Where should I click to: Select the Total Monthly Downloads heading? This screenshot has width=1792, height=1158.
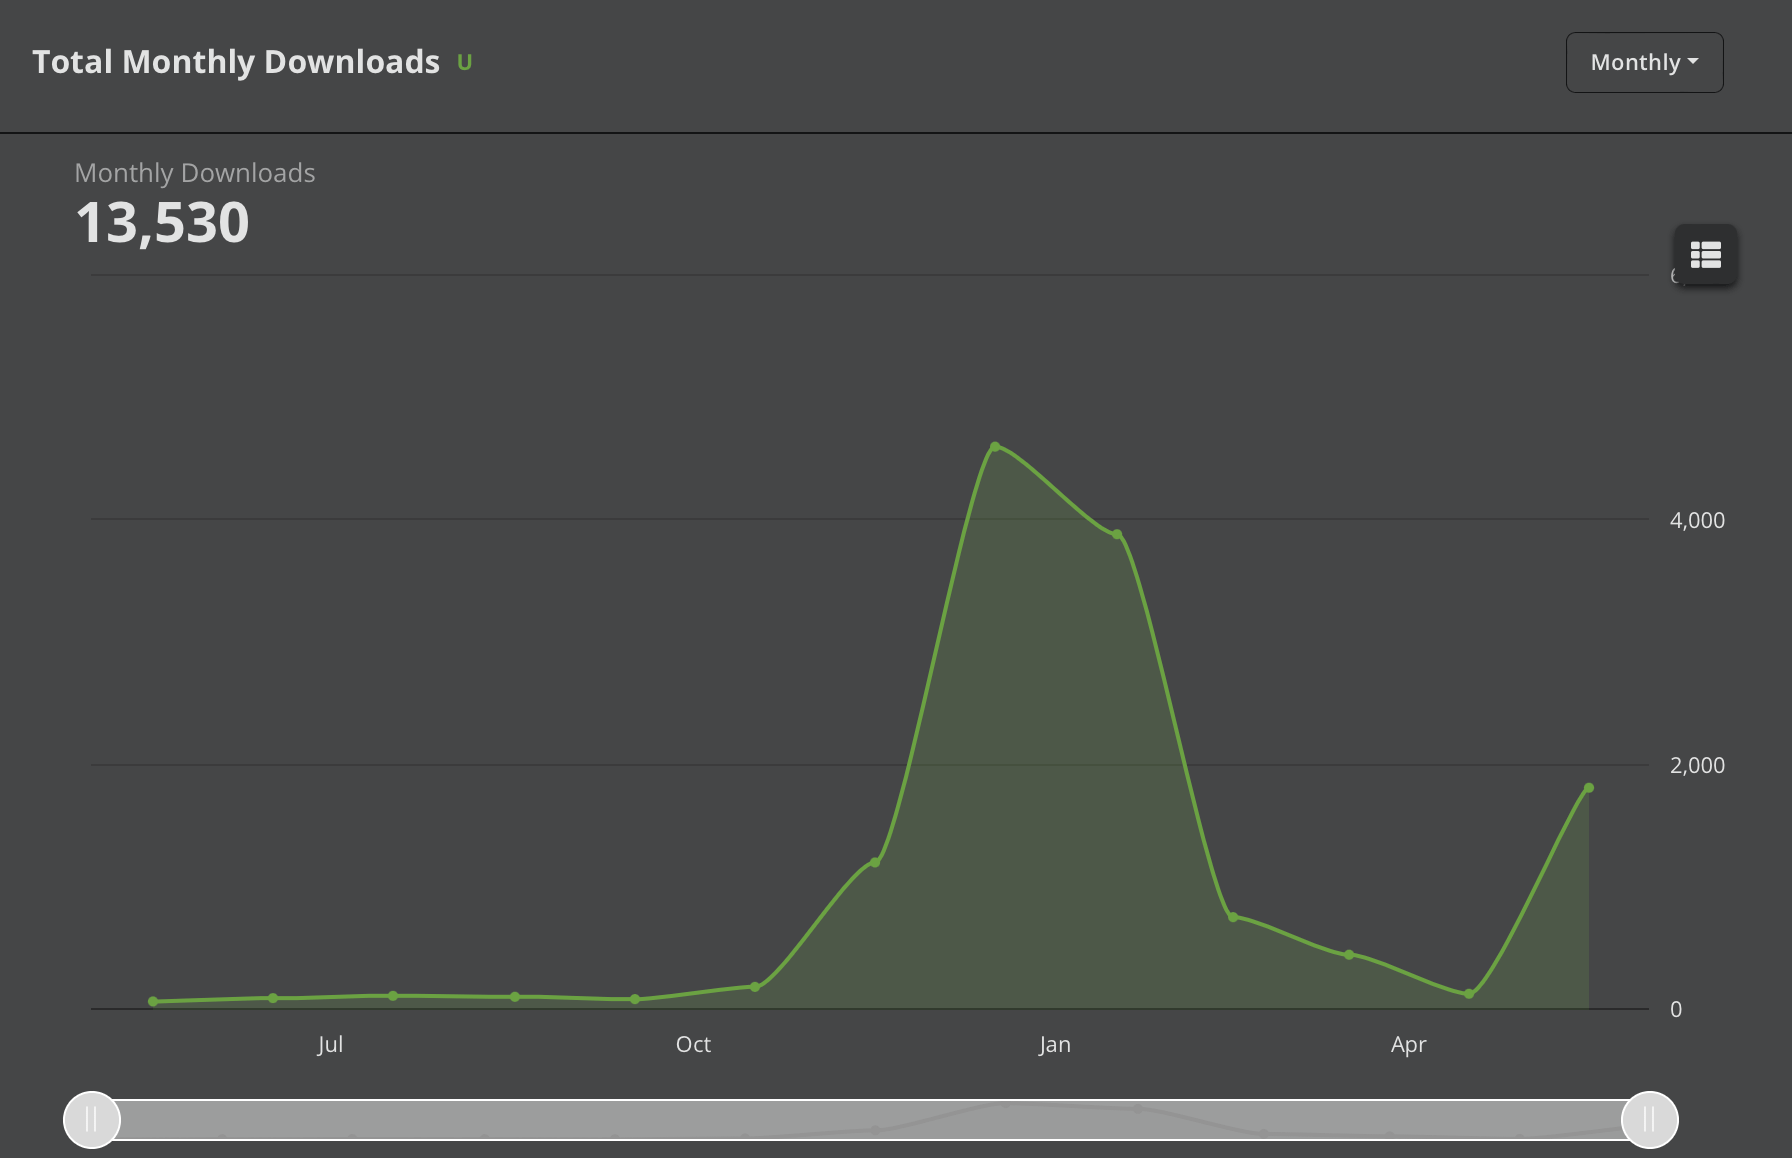[237, 61]
